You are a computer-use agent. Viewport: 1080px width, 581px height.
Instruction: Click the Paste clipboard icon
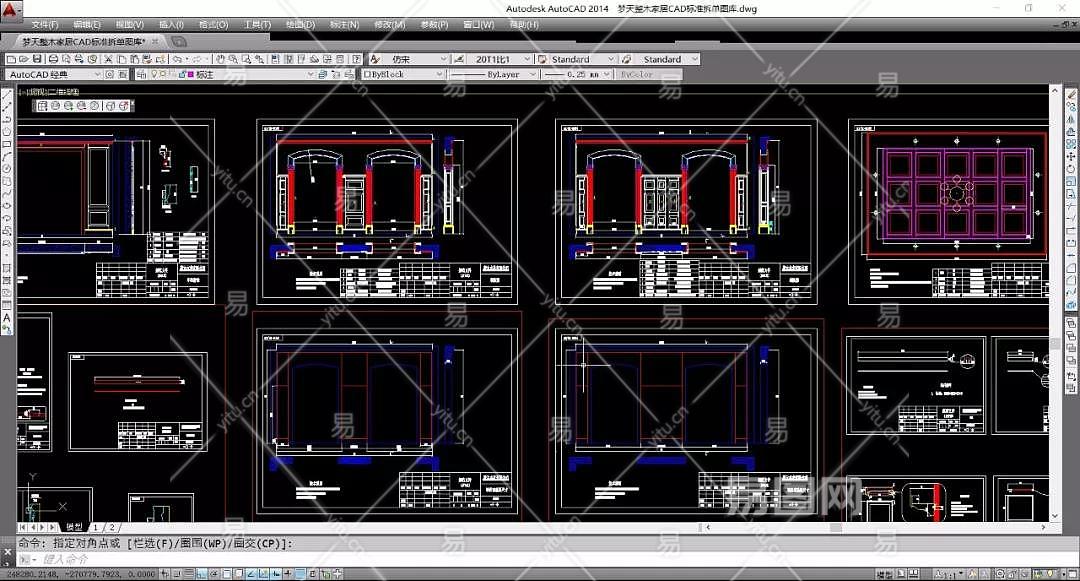(134, 59)
